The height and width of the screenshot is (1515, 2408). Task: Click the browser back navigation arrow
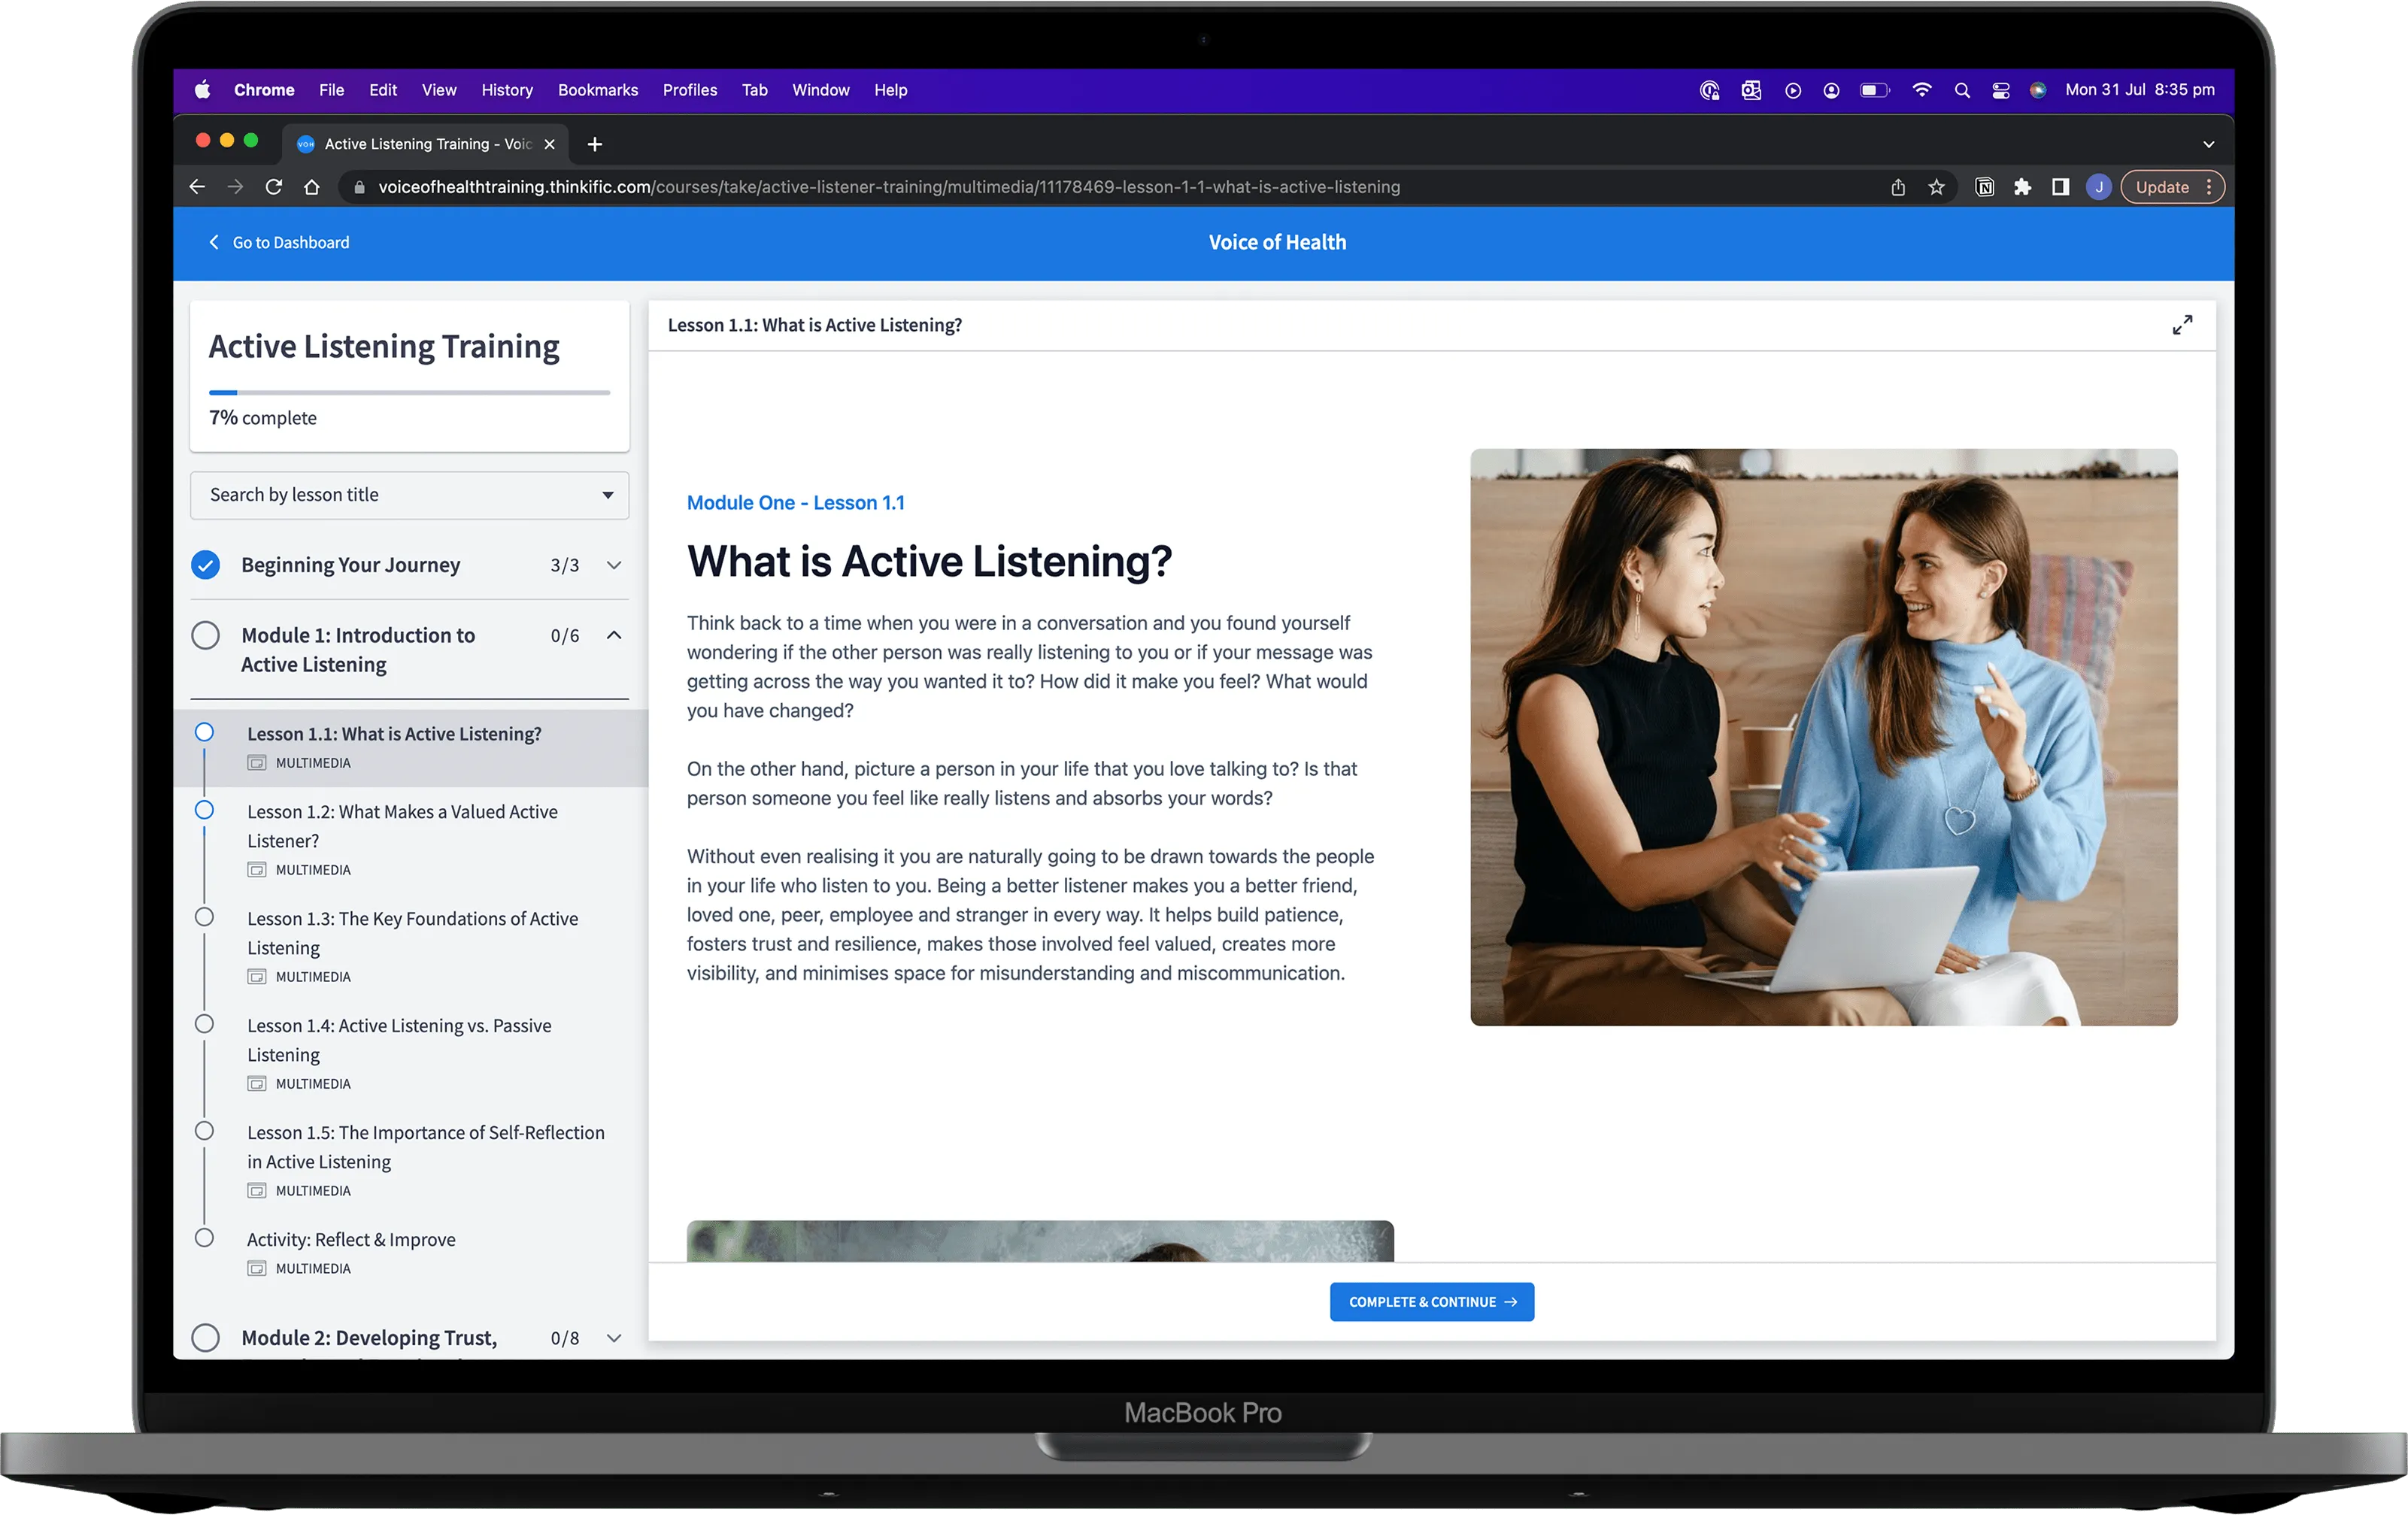(197, 187)
